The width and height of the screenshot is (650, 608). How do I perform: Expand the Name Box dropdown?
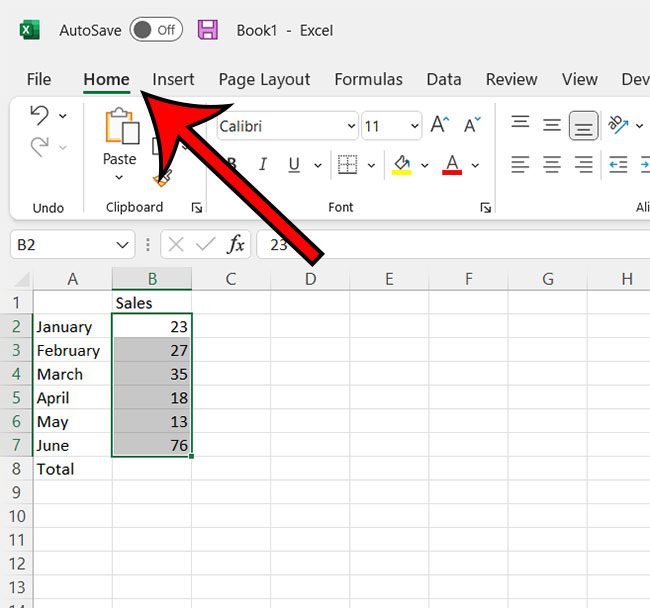pos(123,244)
